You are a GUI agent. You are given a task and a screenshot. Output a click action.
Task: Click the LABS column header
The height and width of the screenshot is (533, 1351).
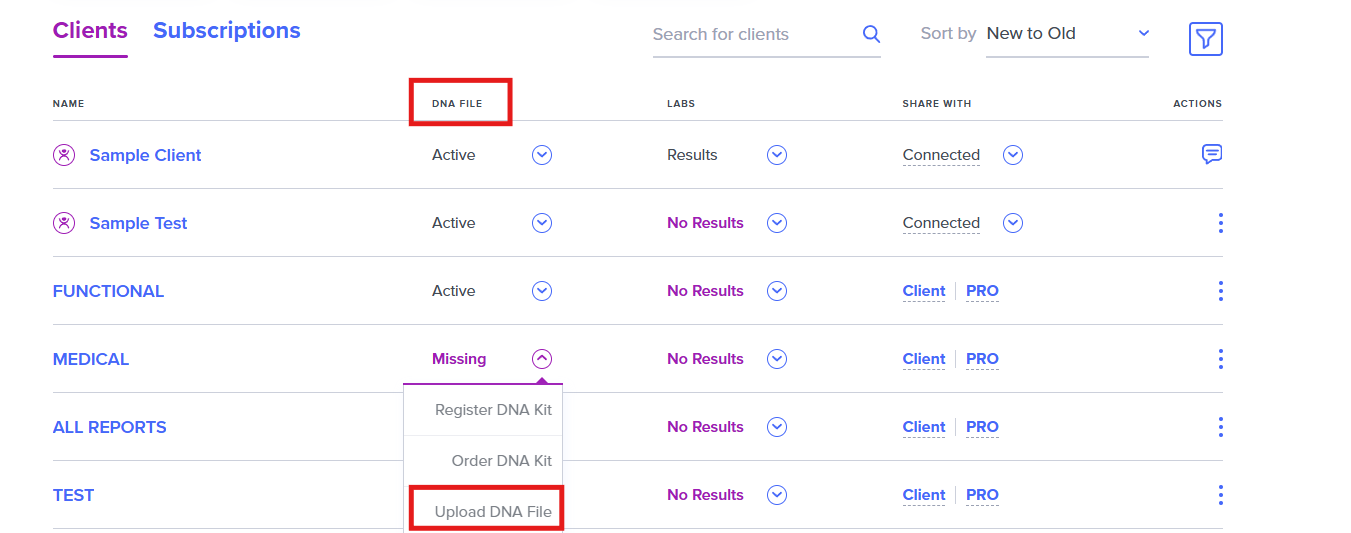pos(681,103)
